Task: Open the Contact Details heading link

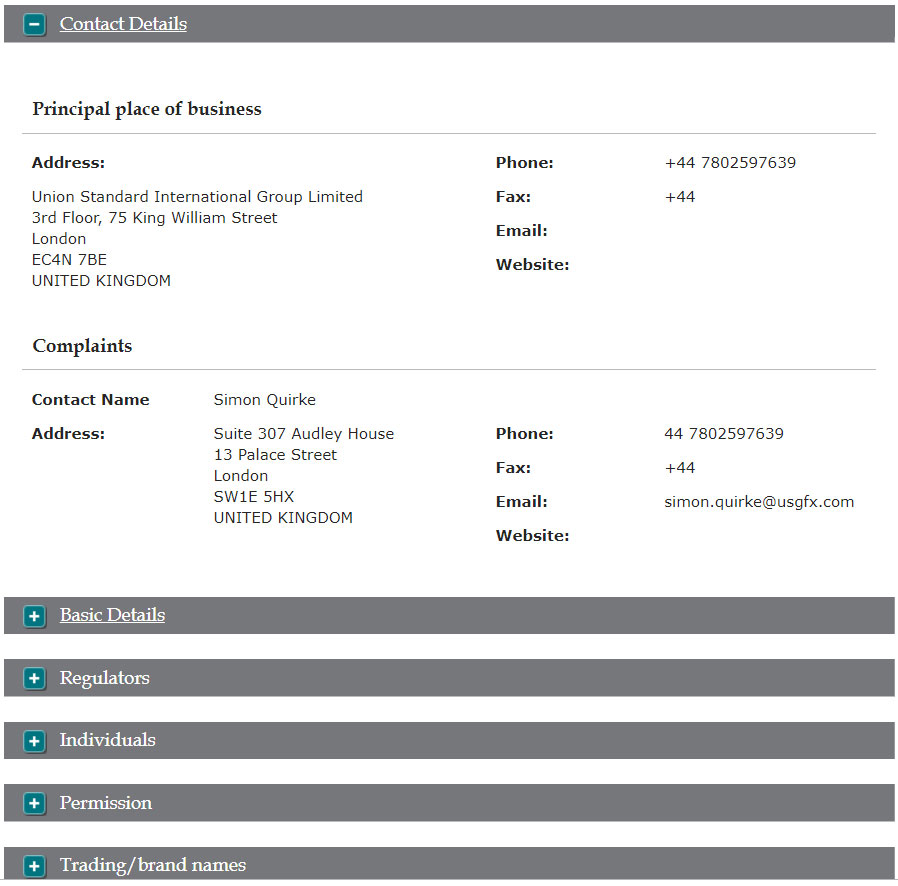Action: point(123,23)
